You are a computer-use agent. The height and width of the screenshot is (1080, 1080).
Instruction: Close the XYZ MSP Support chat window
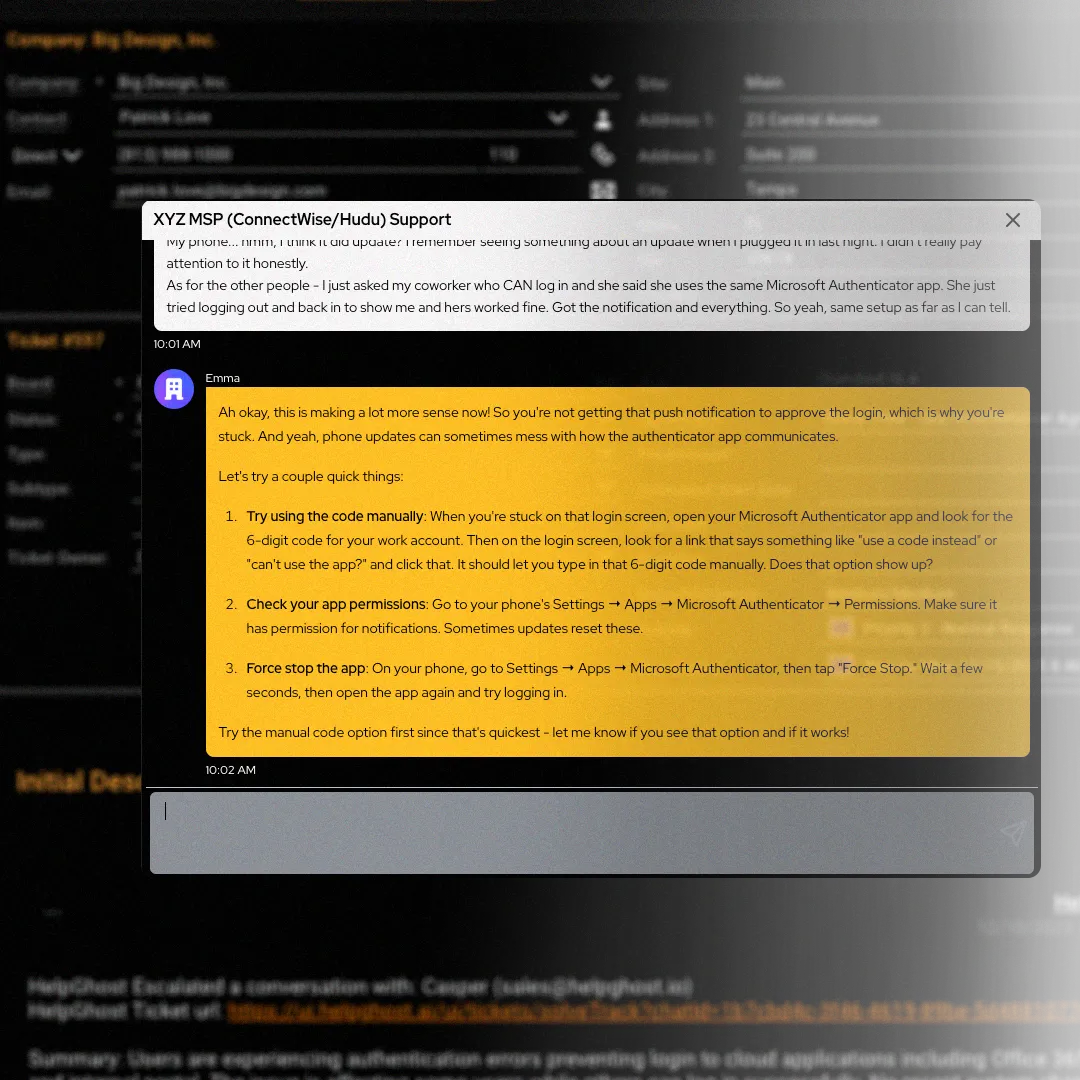[1012, 220]
